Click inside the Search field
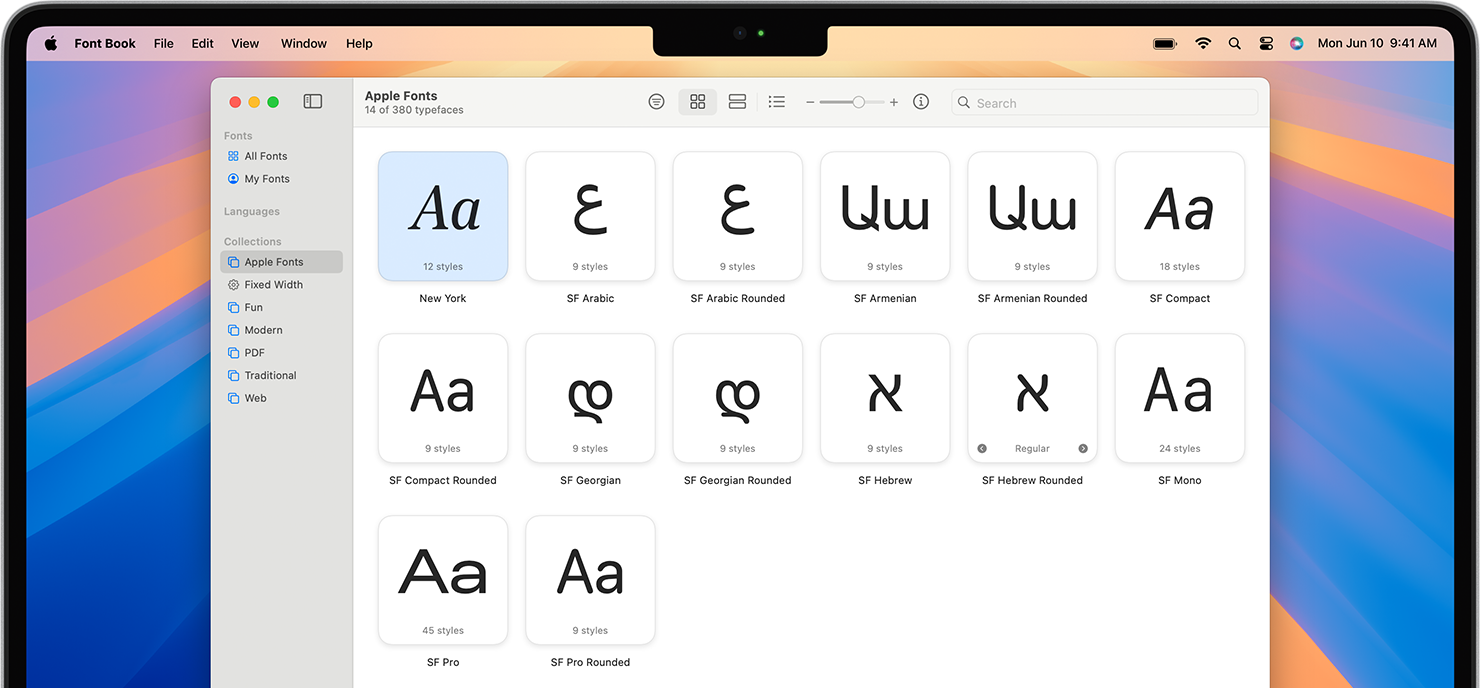Image resolution: width=1480 pixels, height=688 pixels. tap(1104, 101)
